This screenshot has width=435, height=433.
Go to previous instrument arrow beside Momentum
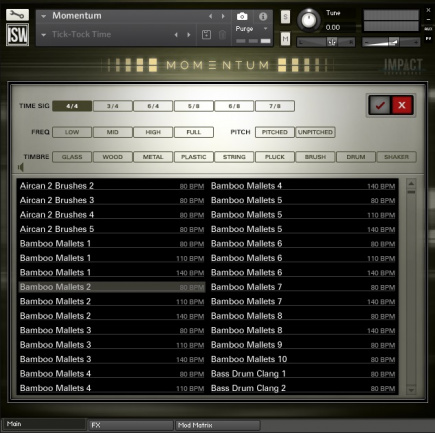point(210,16)
